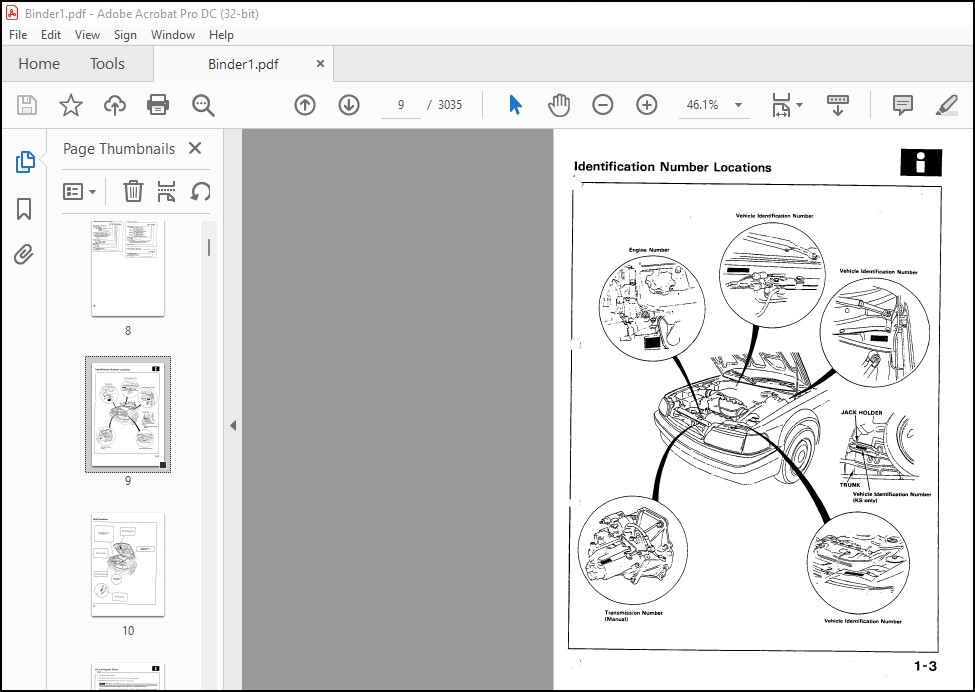Print the document using the printer icon
Image resolution: width=975 pixels, height=692 pixels.
[158, 105]
